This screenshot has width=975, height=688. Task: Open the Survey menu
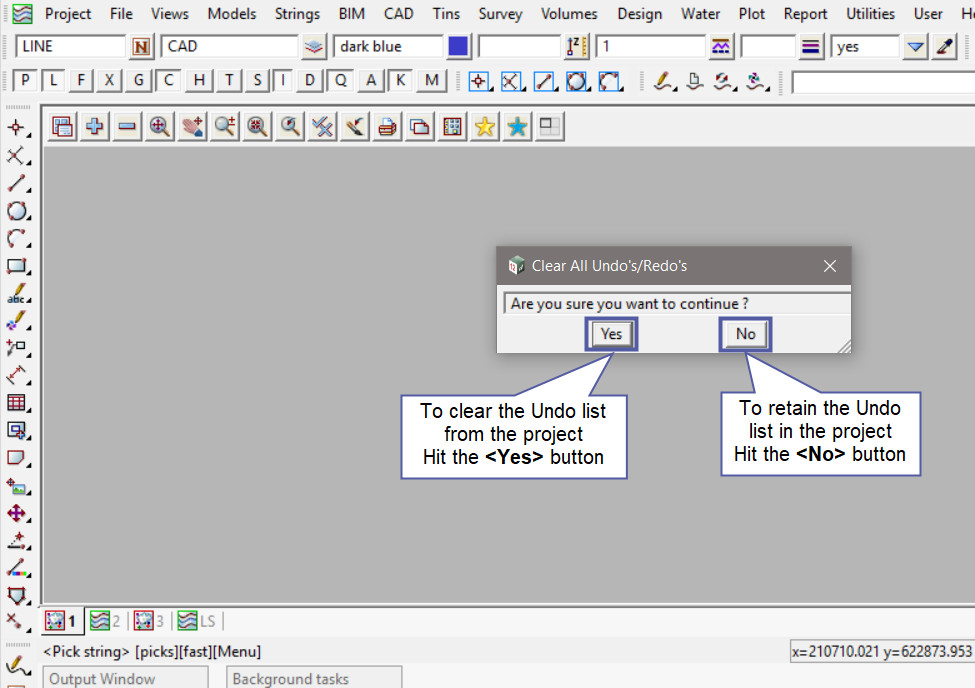[500, 14]
